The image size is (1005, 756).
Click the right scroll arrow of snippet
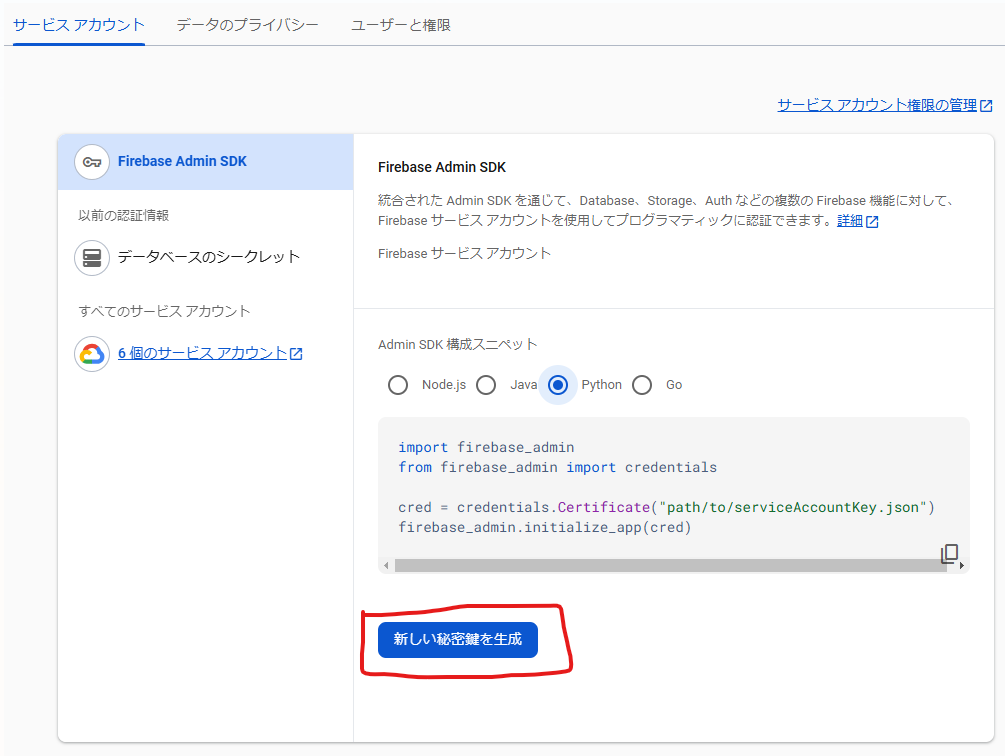(961, 566)
